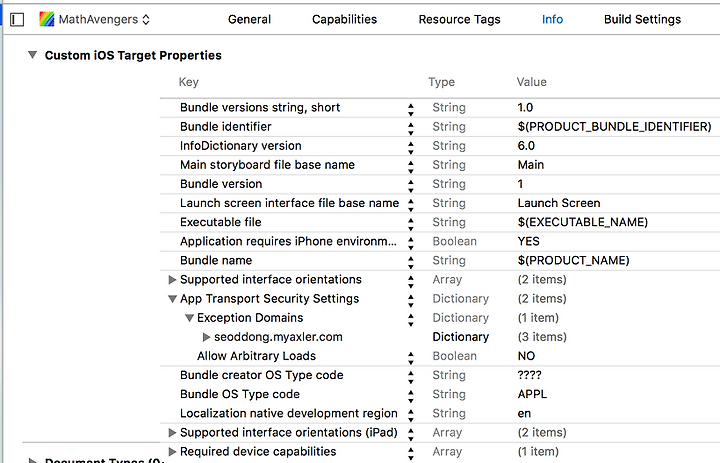Expand Supported interface orientations (iPad)
Viewport: 720px width, 463px height.
tap(172, 432)
